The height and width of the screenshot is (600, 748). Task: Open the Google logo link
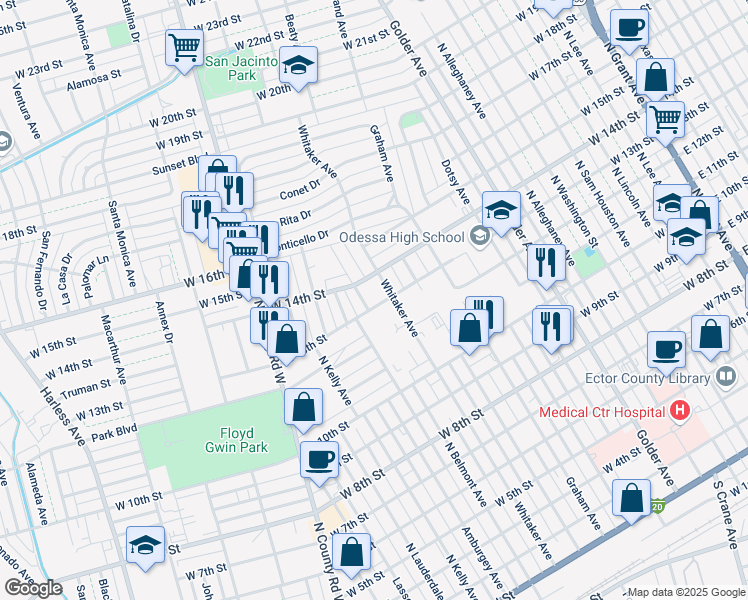coord(33,589)
